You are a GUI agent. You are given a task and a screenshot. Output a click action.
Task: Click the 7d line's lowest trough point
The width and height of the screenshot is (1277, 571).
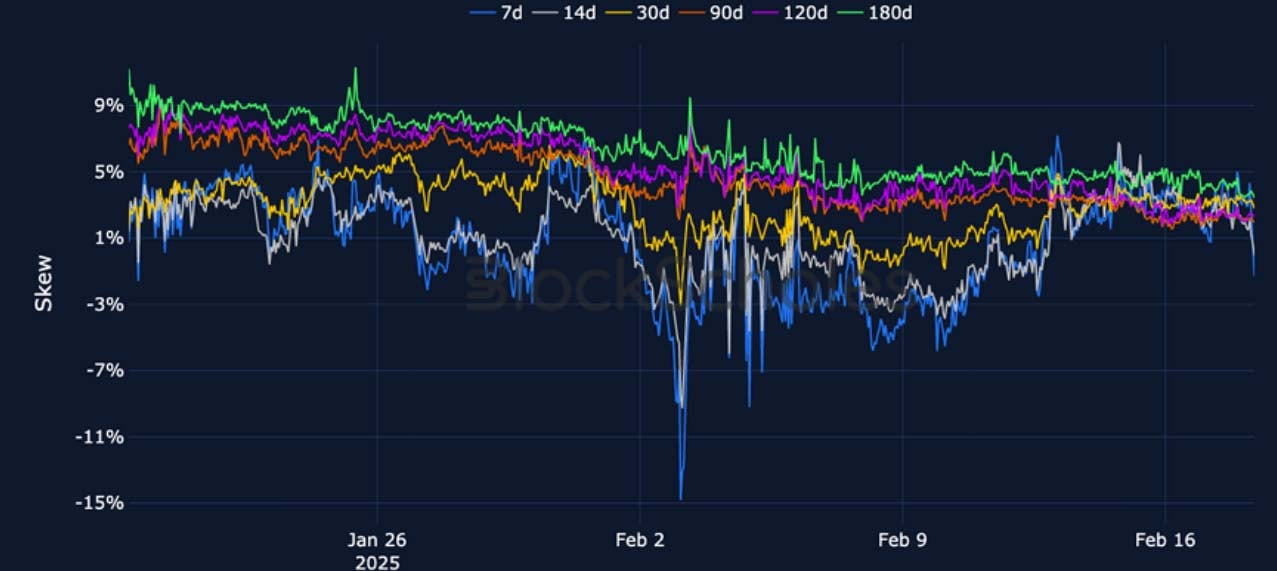point(681,498)
